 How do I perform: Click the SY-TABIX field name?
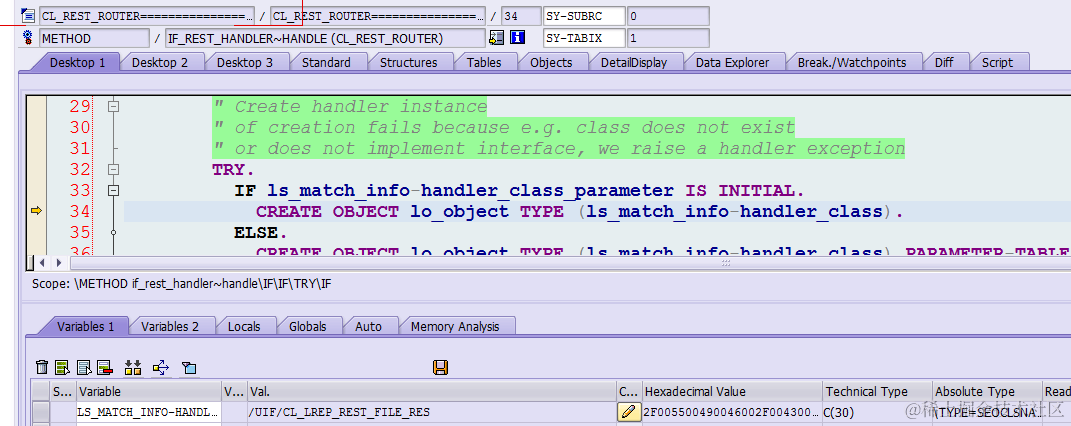584,38
